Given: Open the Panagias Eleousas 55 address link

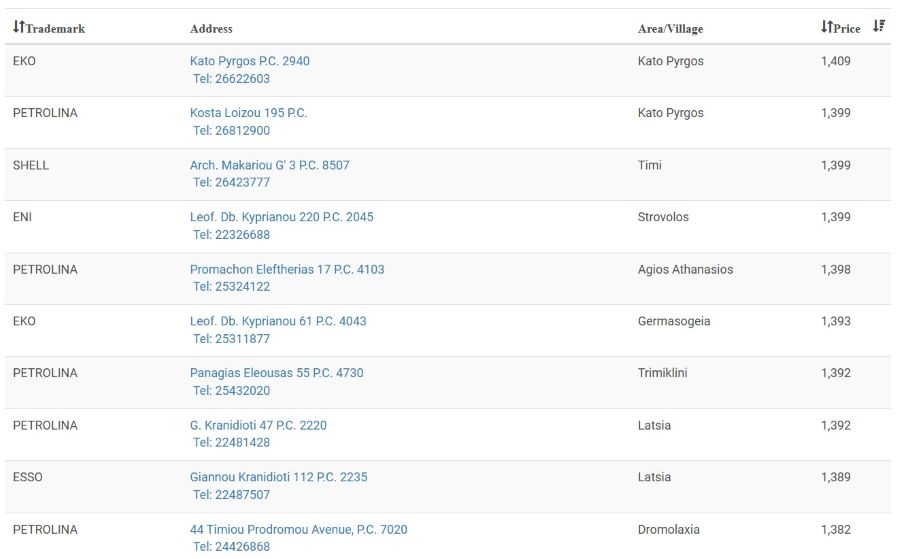Looking at the screenshot, I should point(276,373).
